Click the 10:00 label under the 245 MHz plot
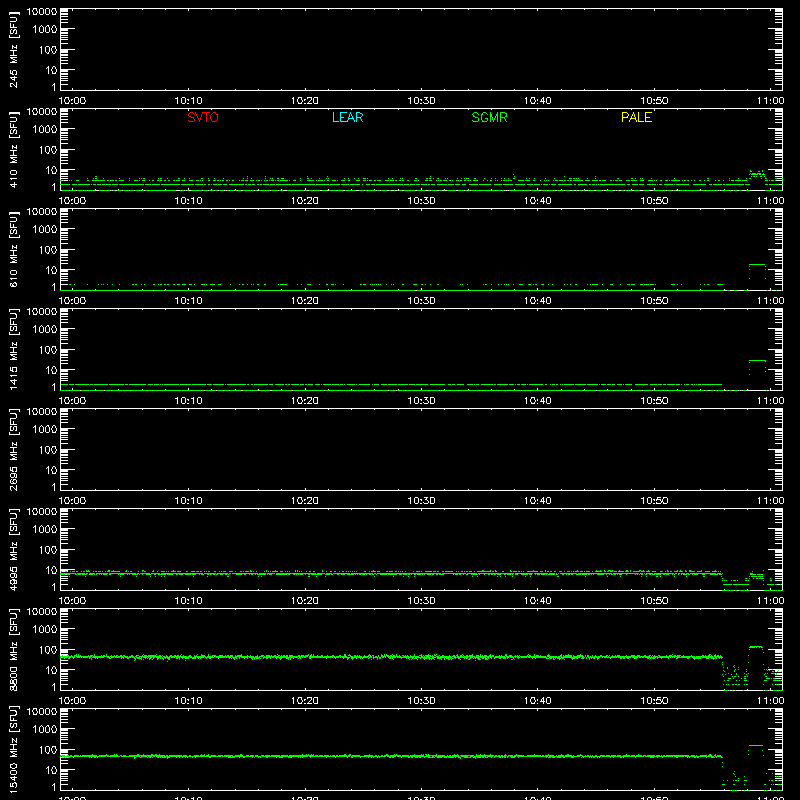Image resolution: width=800 pixels, height=800 pixels. point(72,101)
